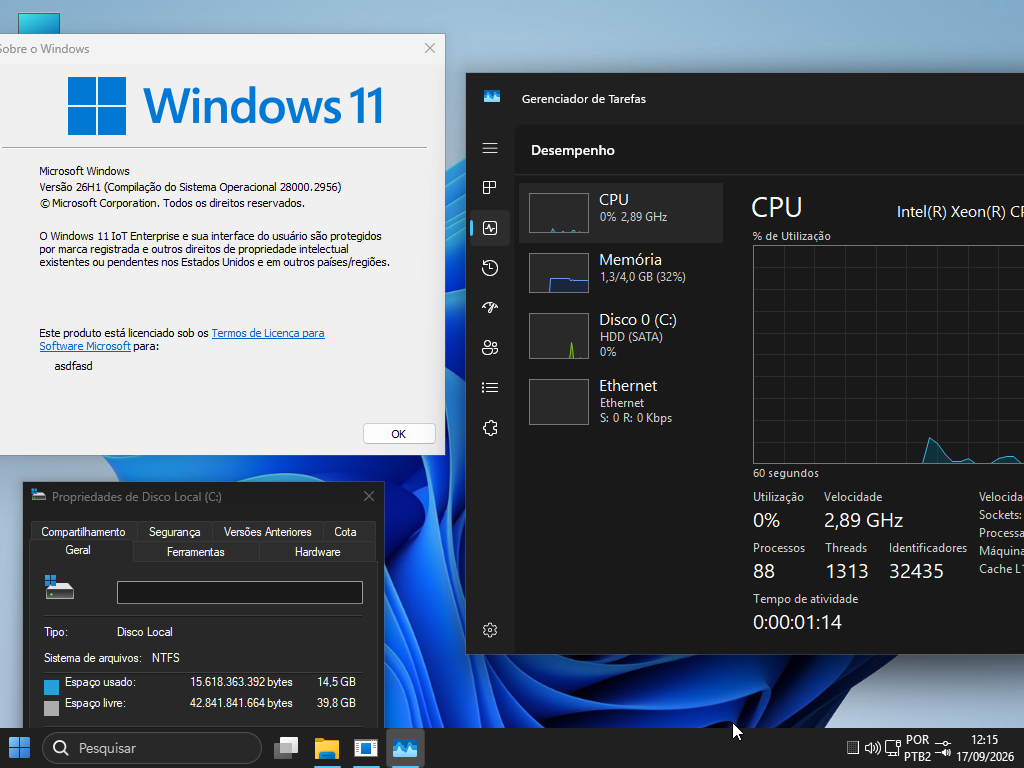Click accessibility tray icon beside language indicator

click(942, 748)
